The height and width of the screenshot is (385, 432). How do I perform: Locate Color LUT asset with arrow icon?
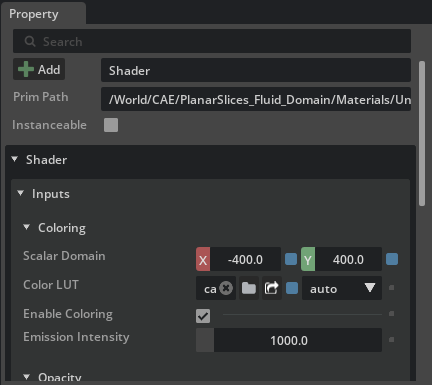[x=272, y=288]
